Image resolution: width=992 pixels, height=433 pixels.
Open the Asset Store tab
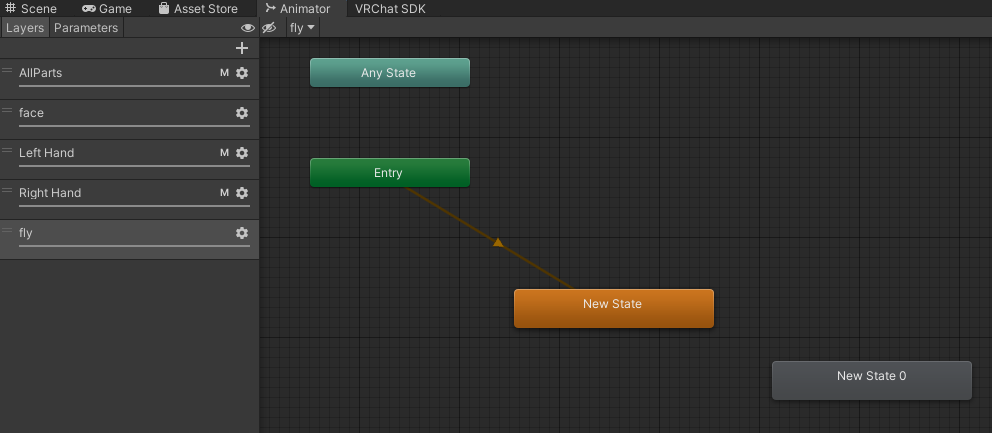198,9
